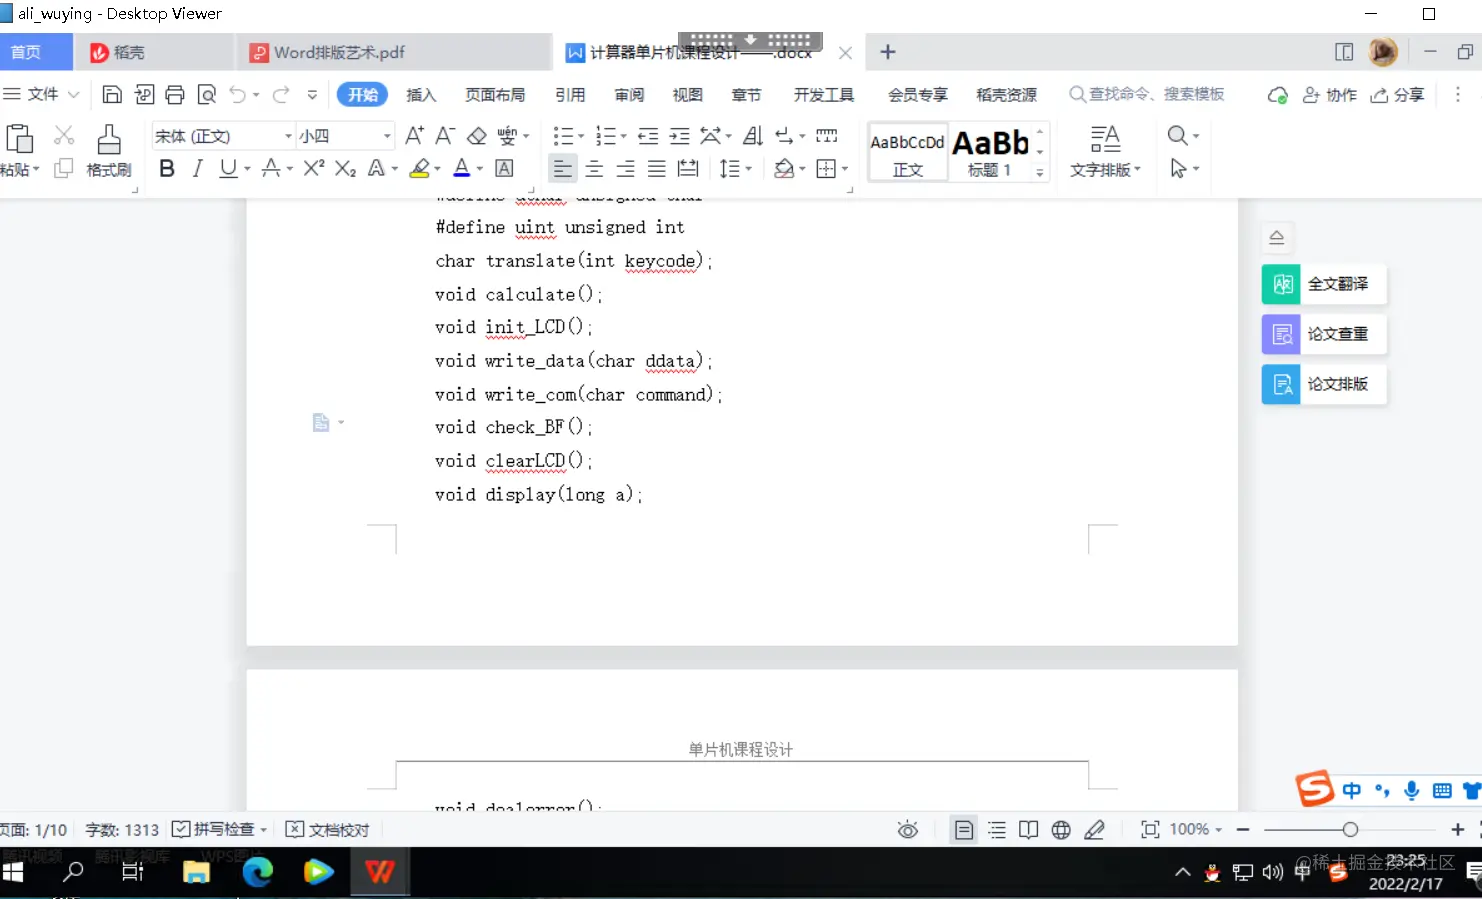
Task: Click the Cut scissors icon
Action: pyautogui.click(x=64, y=135)
